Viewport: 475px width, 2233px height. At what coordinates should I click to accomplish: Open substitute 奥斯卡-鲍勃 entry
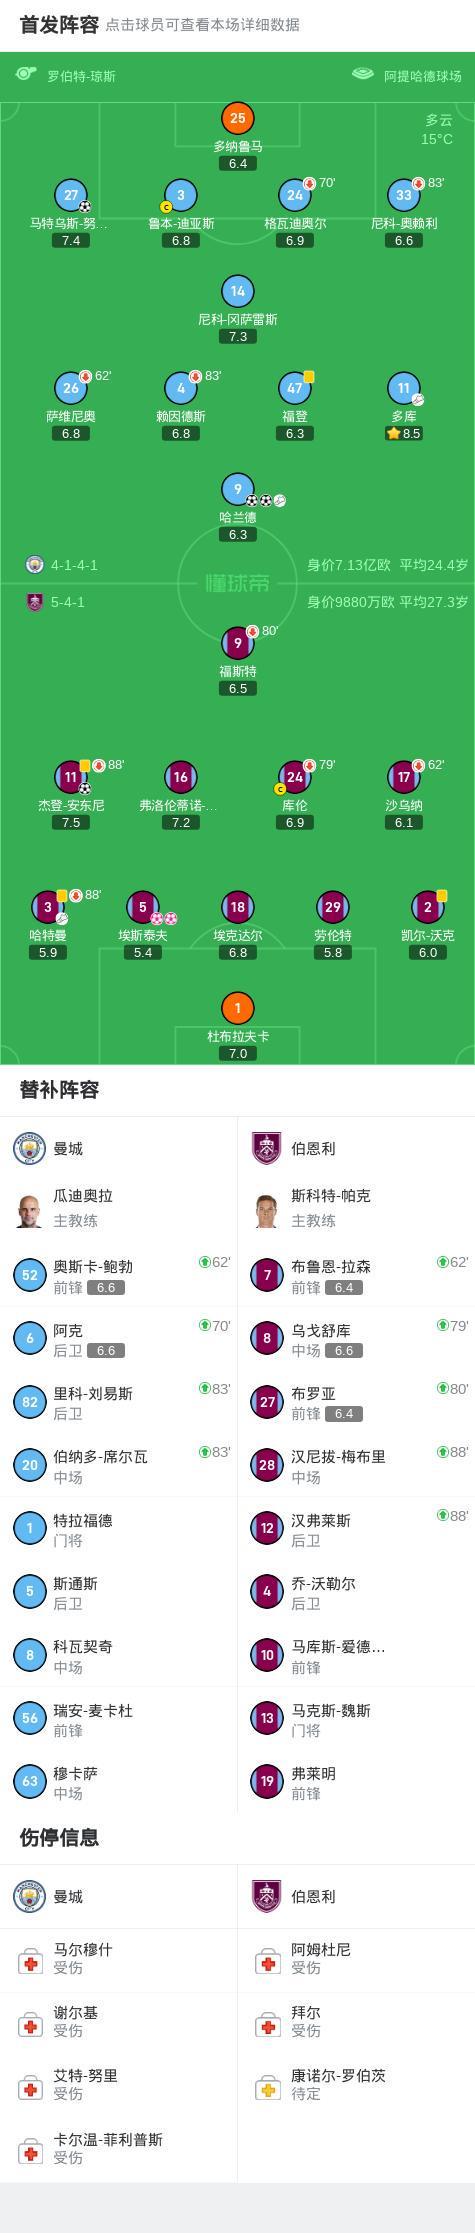(119, 1275)
